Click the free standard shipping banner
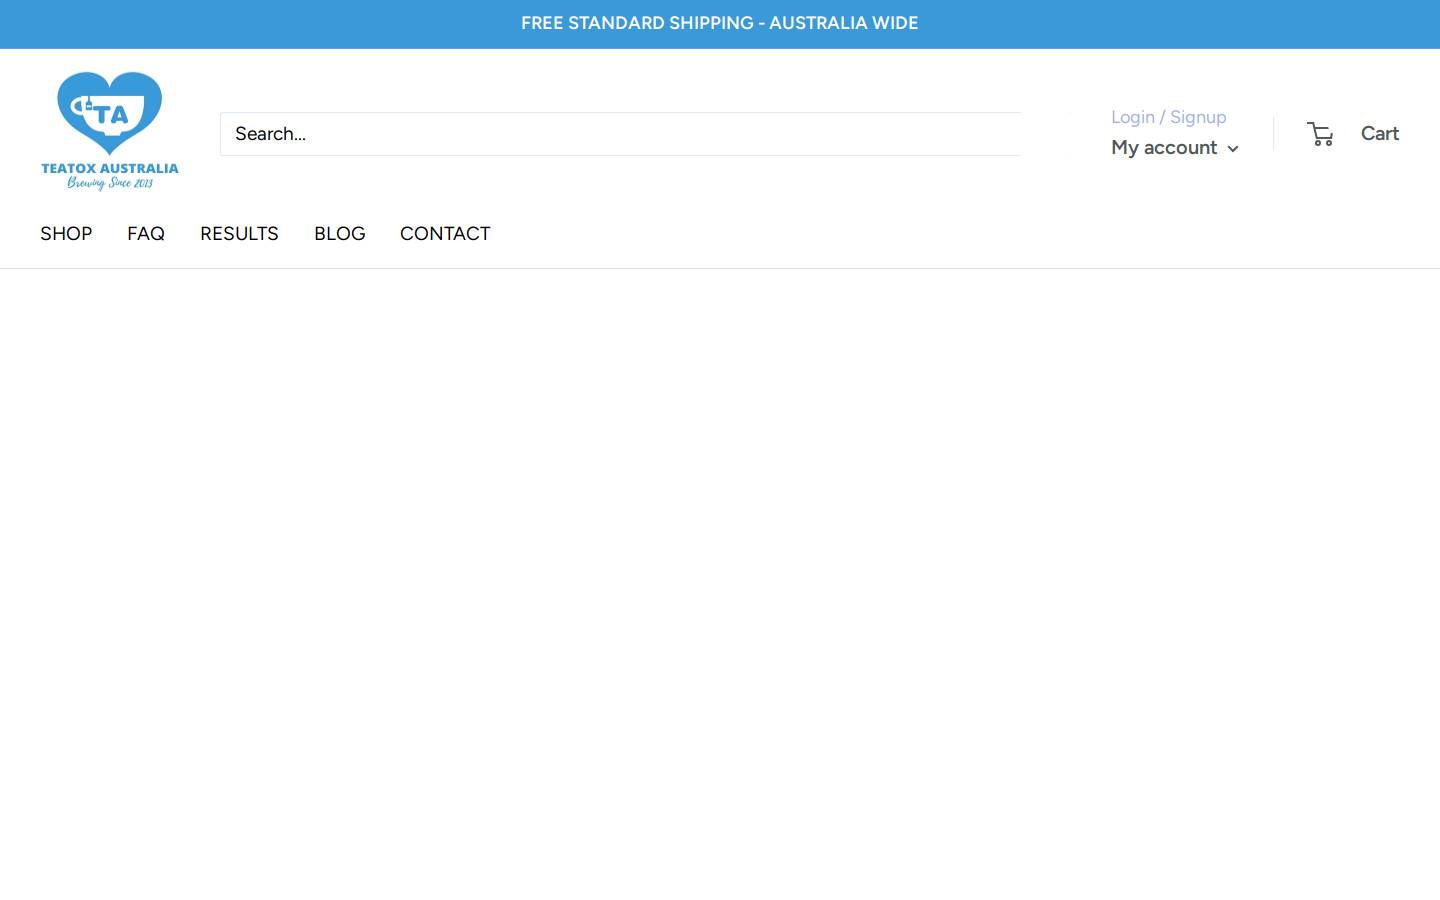The image size is (1440, 900). [720, 23]
